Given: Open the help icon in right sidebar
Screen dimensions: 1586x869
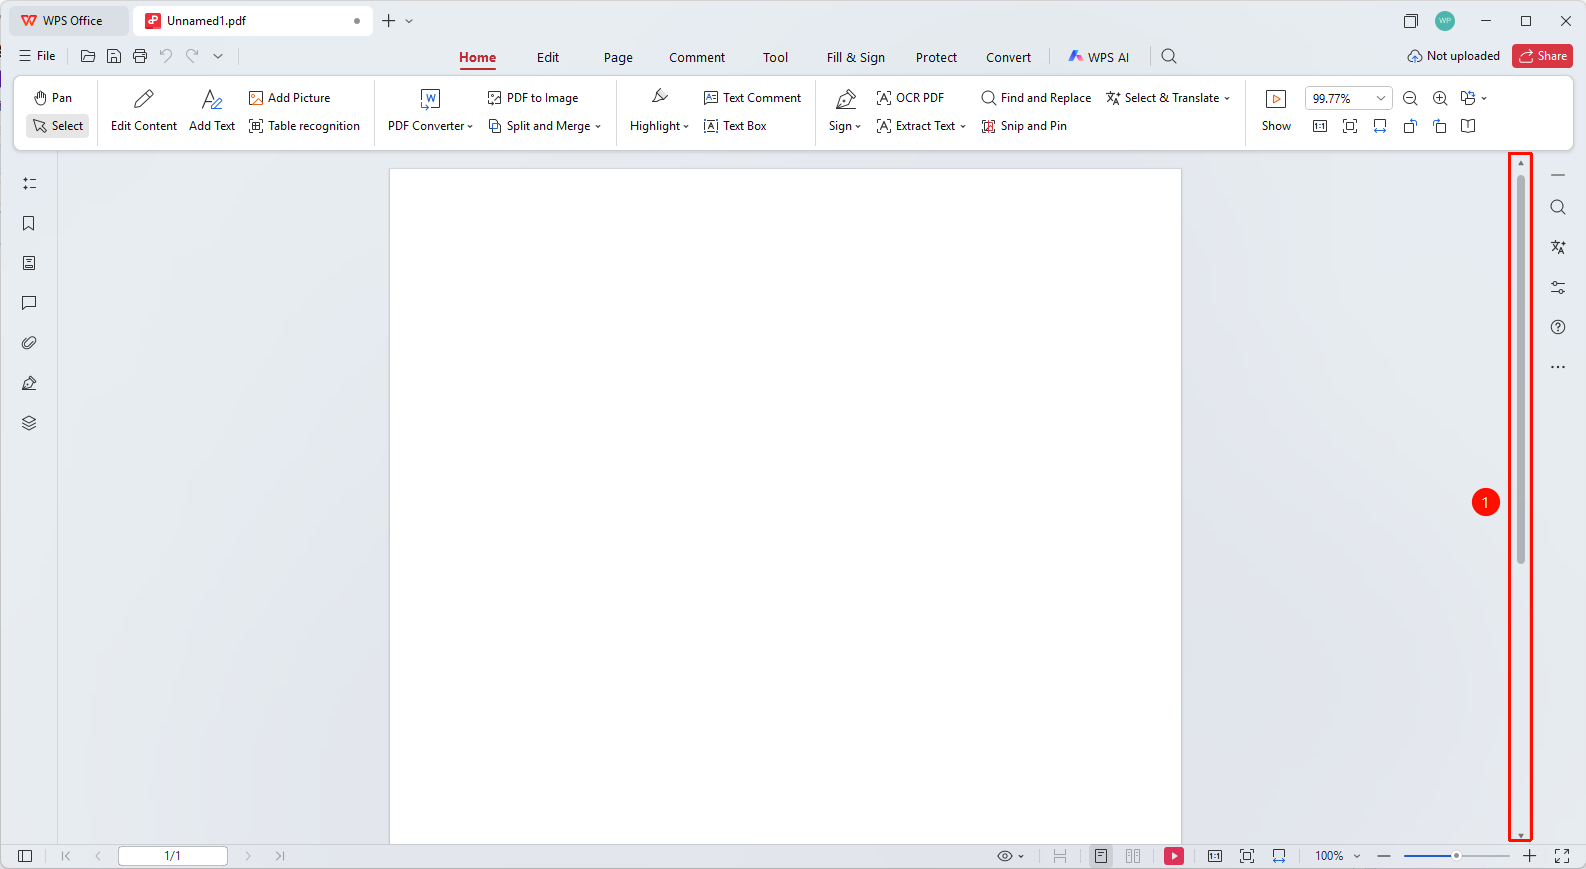Looking at the screenshot, I should pos(1558,327).
